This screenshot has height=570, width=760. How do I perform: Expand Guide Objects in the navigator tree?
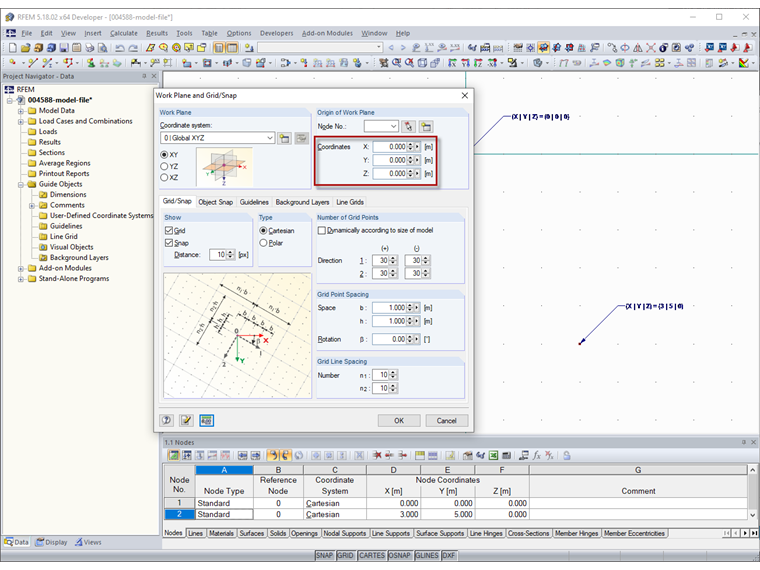[20, 184]
